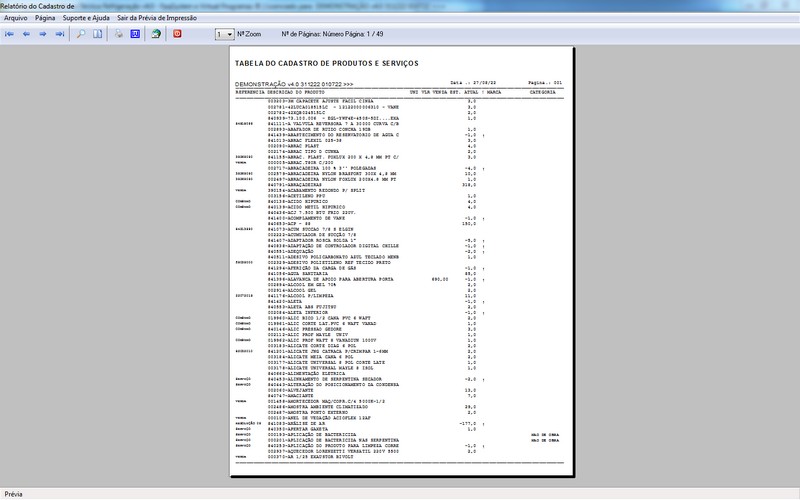
Task: Open the Suporte e Ajuda menu
Action: [86, 18]
